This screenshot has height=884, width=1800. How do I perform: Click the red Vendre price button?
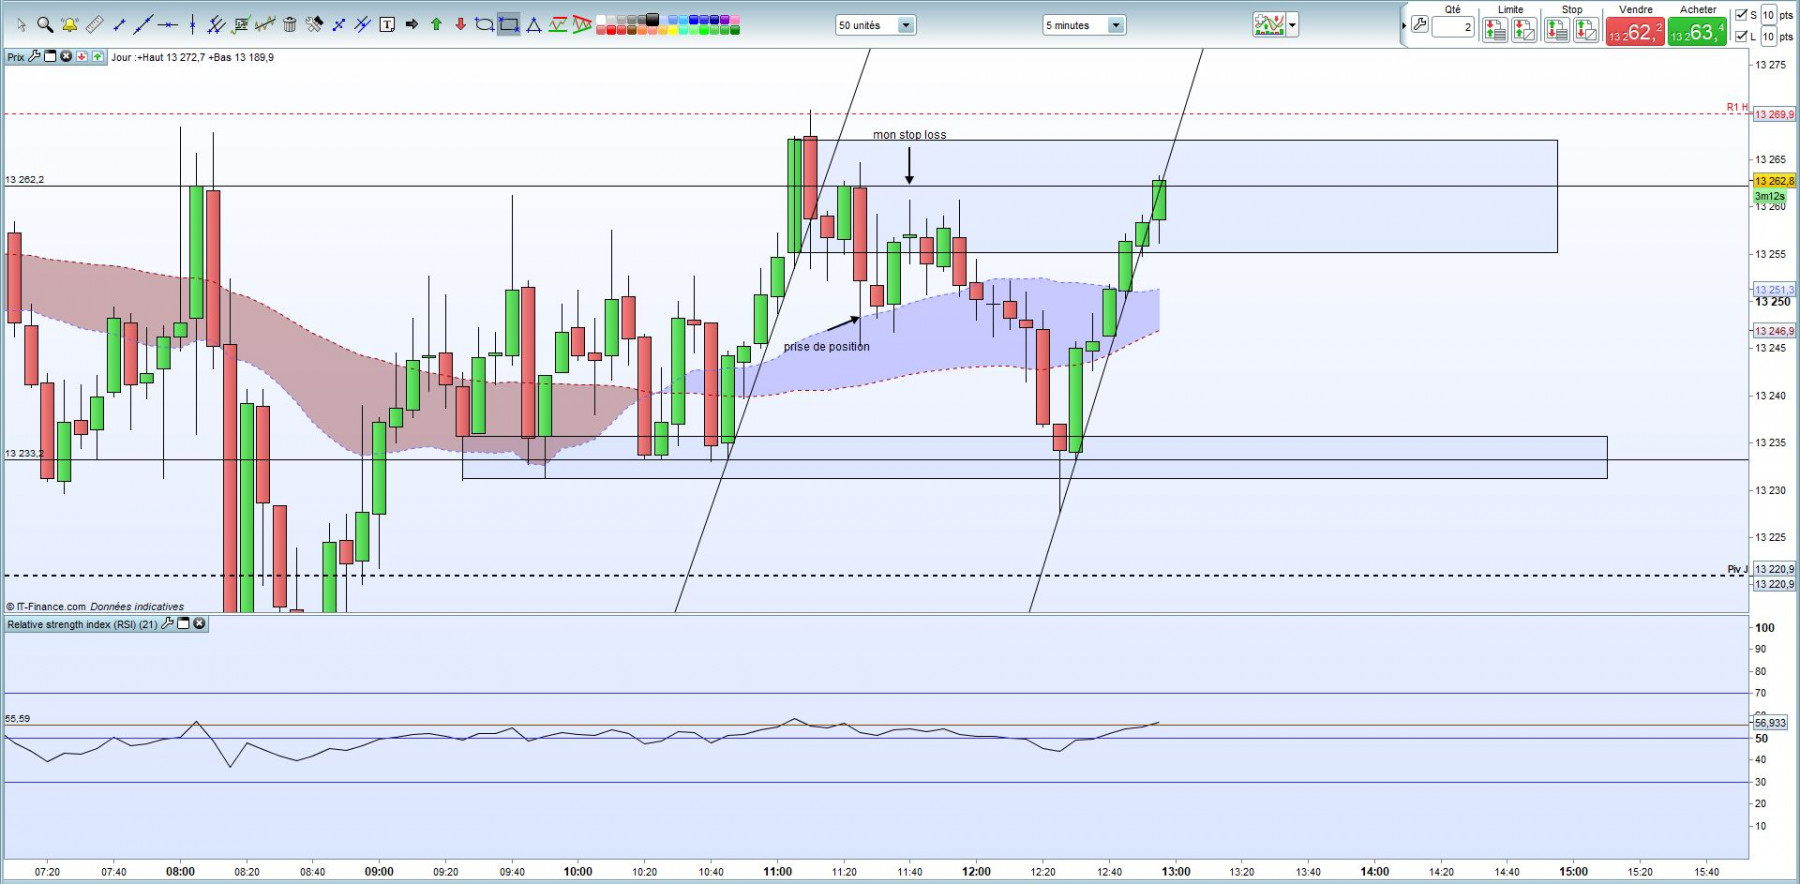(1635, 31)
